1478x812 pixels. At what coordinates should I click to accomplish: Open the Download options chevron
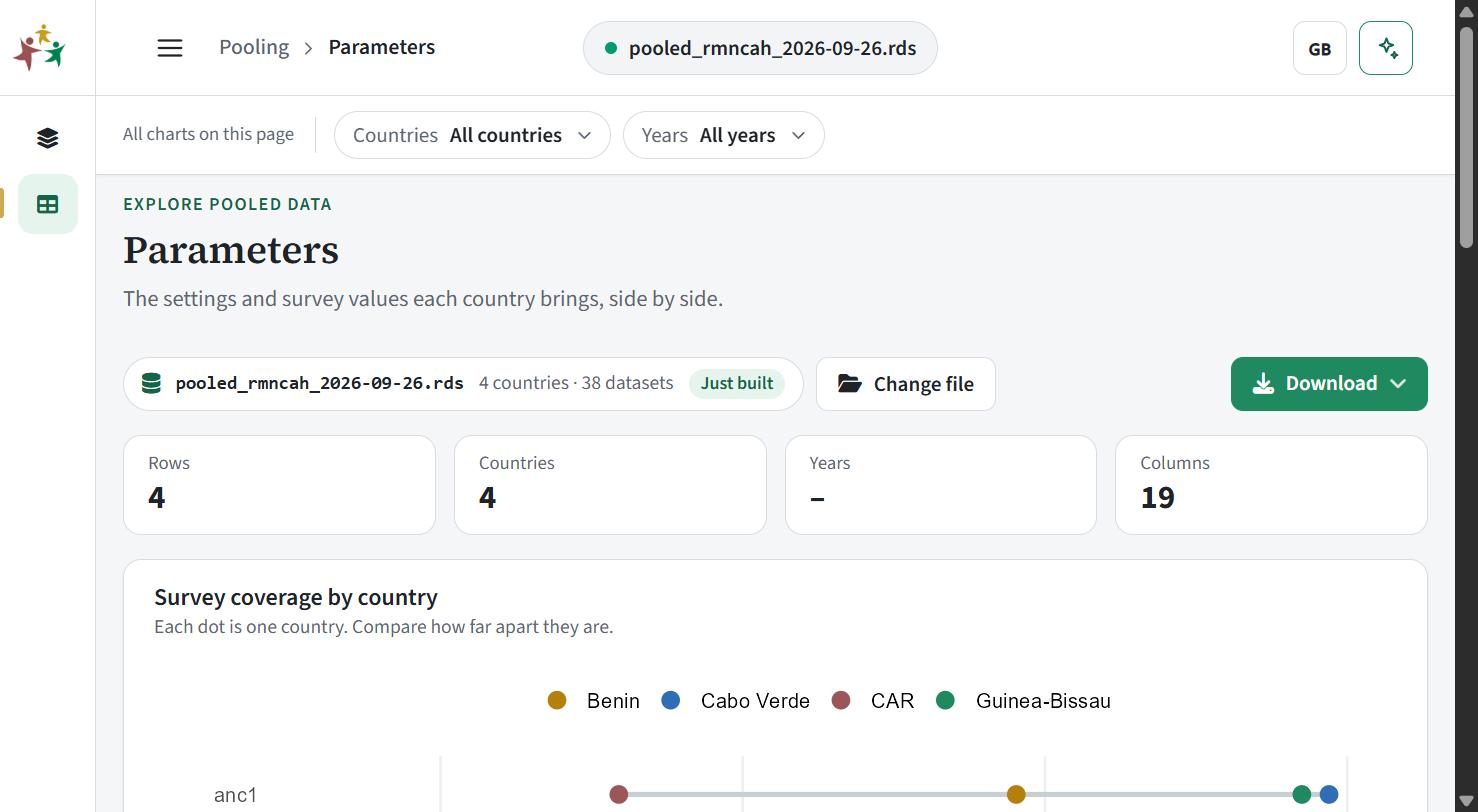click(1398, 384)
